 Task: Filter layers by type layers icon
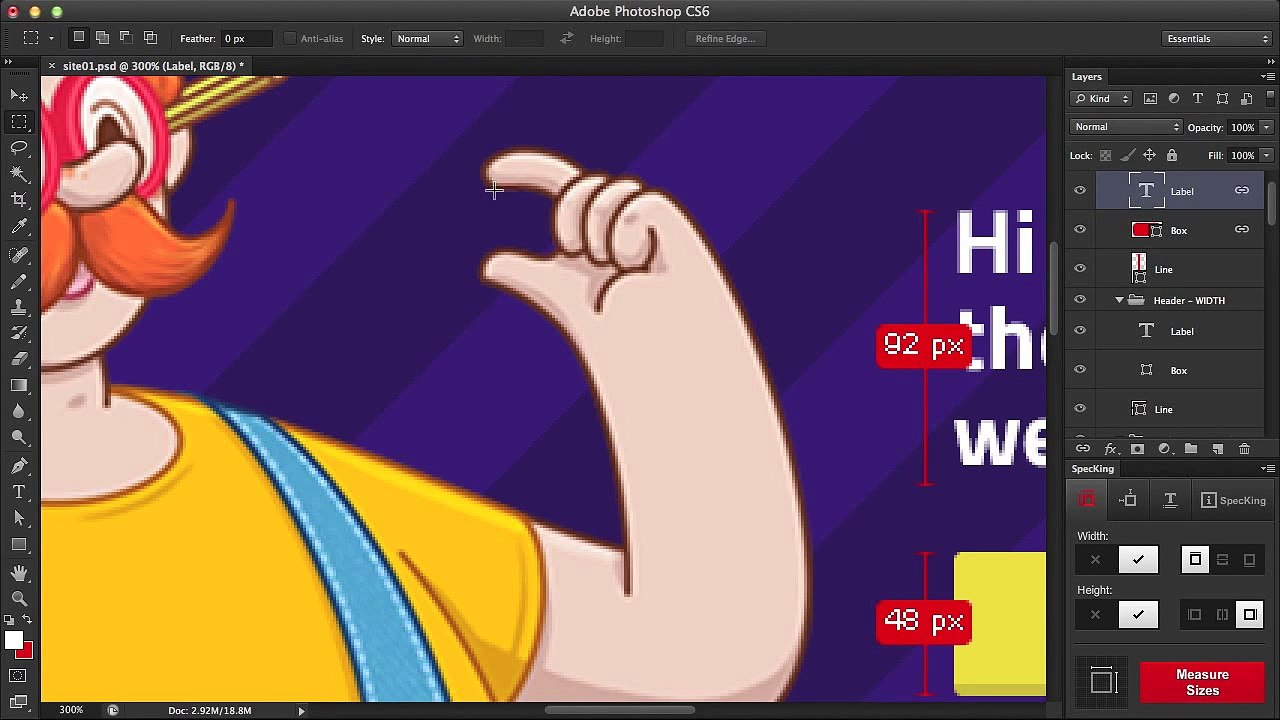coord(1198,99)
